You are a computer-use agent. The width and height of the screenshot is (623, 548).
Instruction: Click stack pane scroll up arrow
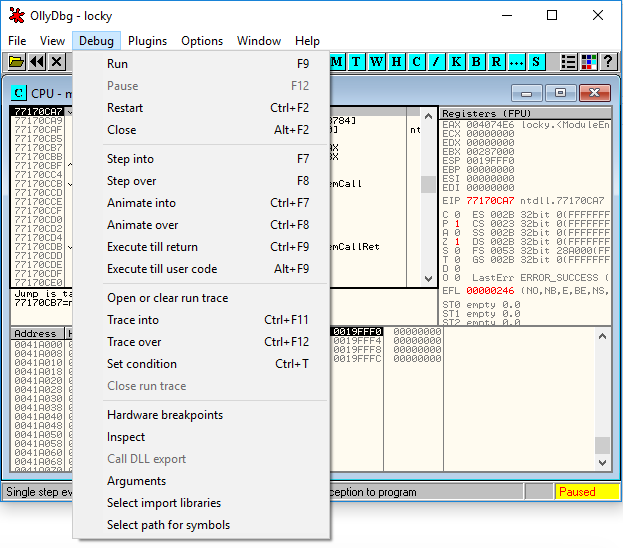pyautogui.click(x=602, y=337)
